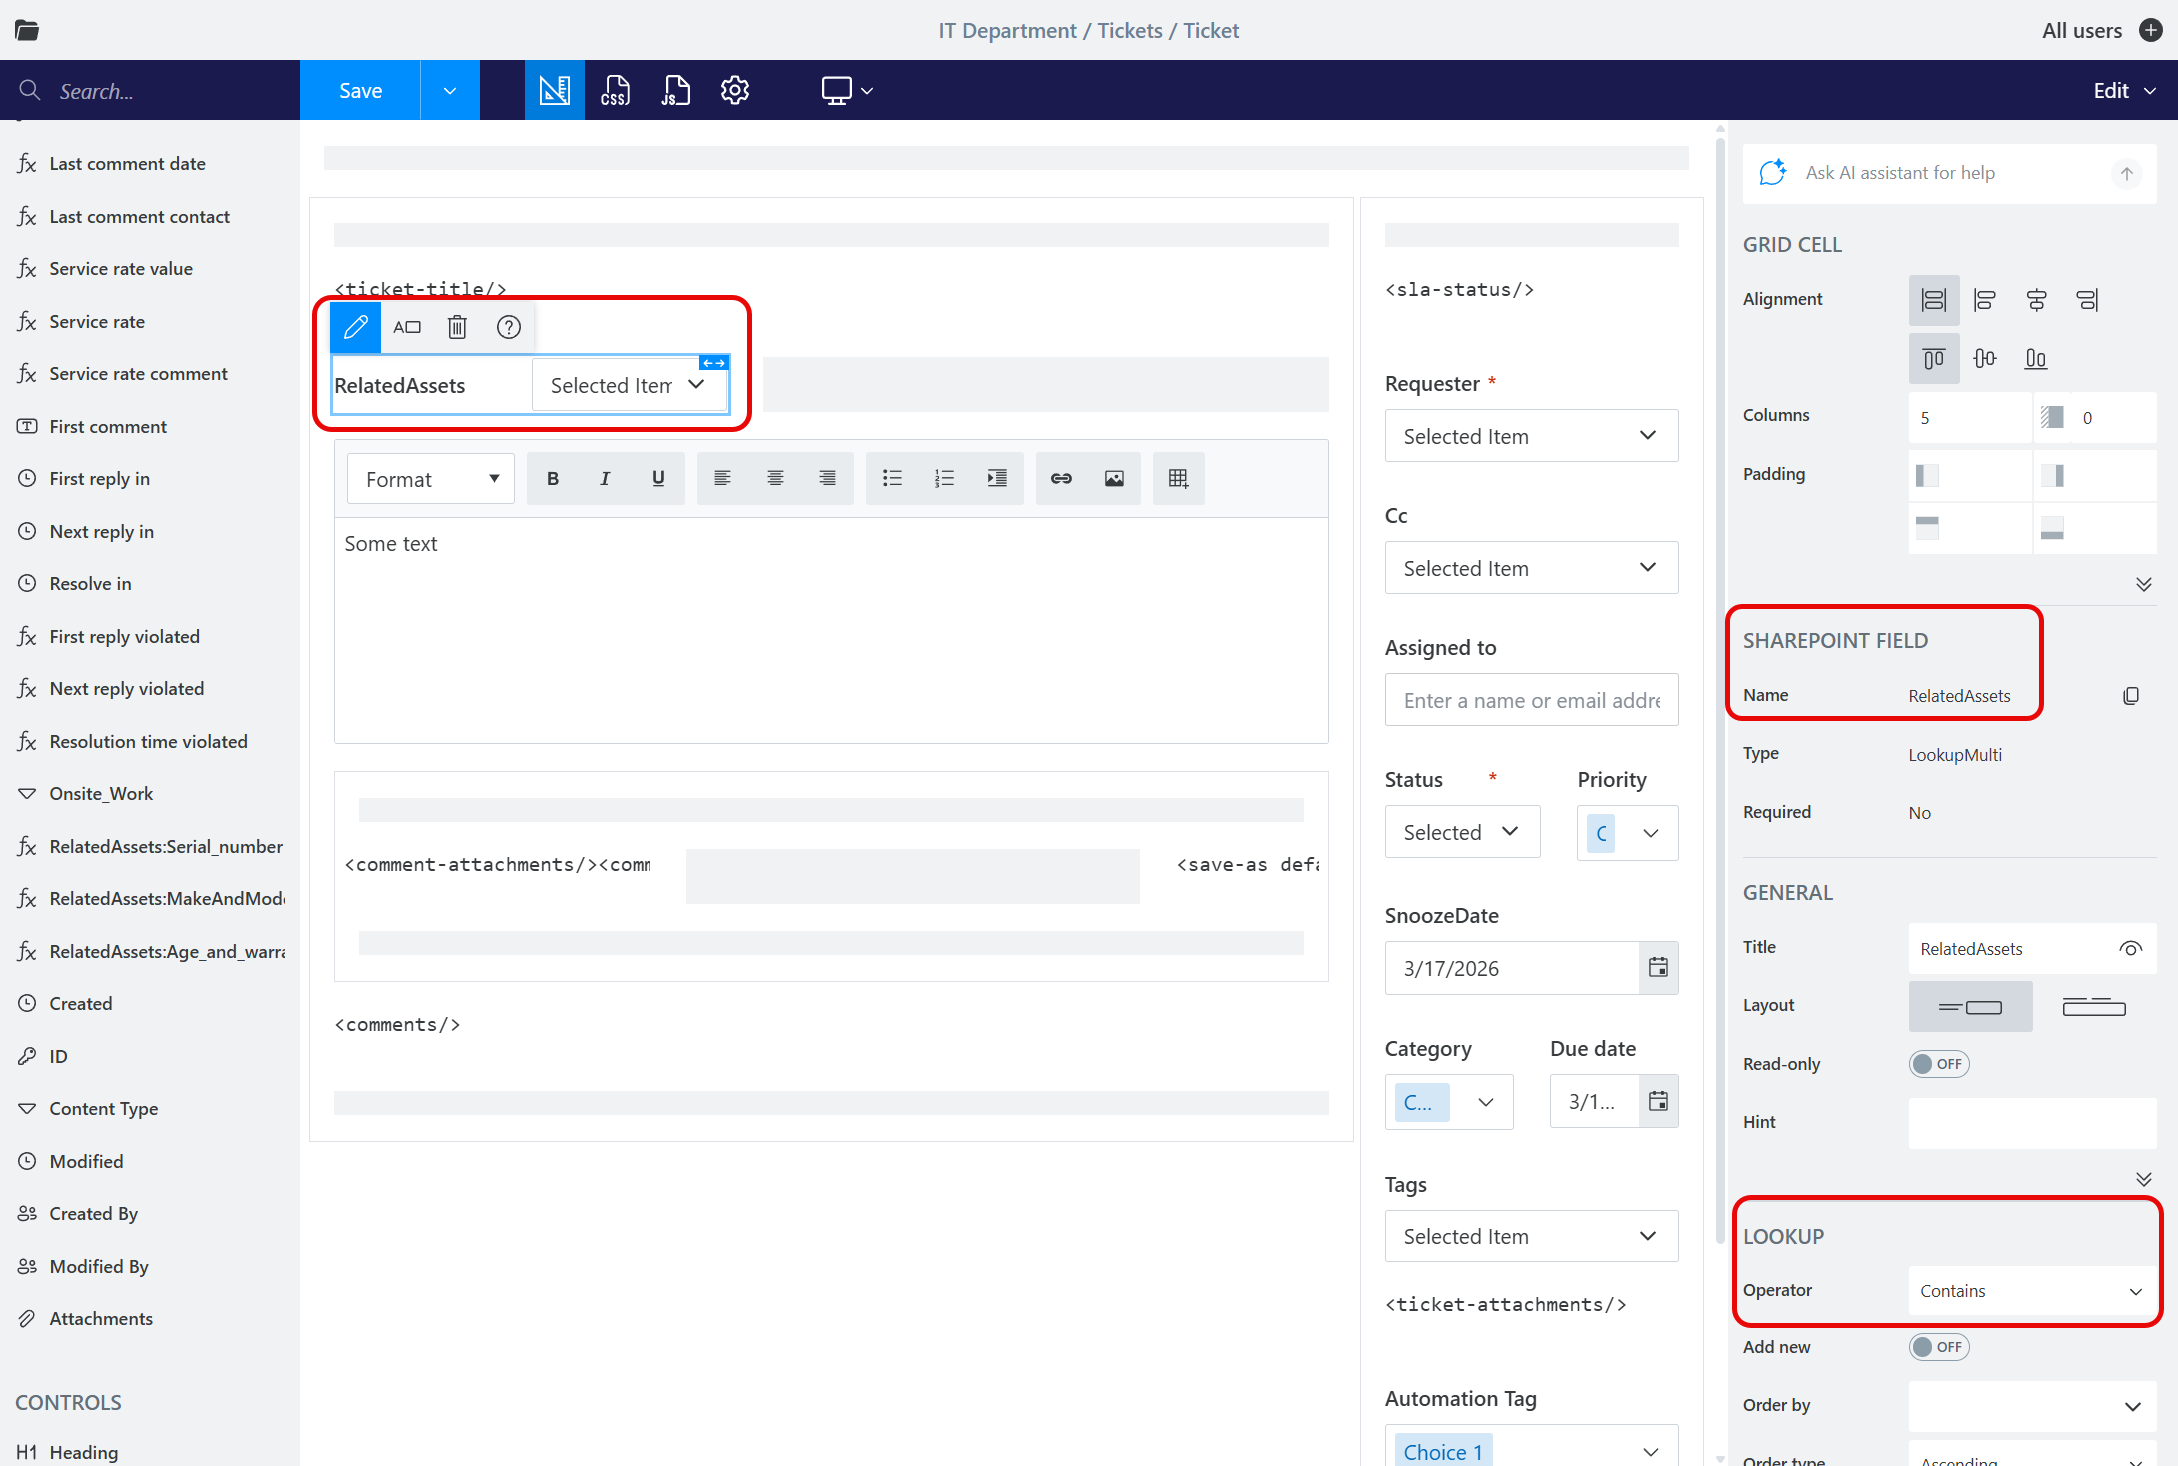Open the JS editor icon

[675, 90]
